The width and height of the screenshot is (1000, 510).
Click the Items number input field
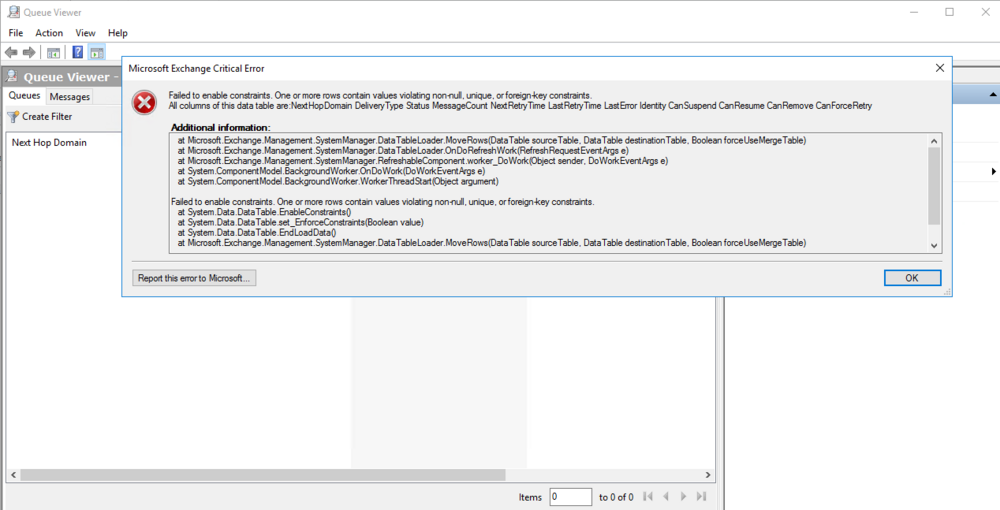click(570, 496)
